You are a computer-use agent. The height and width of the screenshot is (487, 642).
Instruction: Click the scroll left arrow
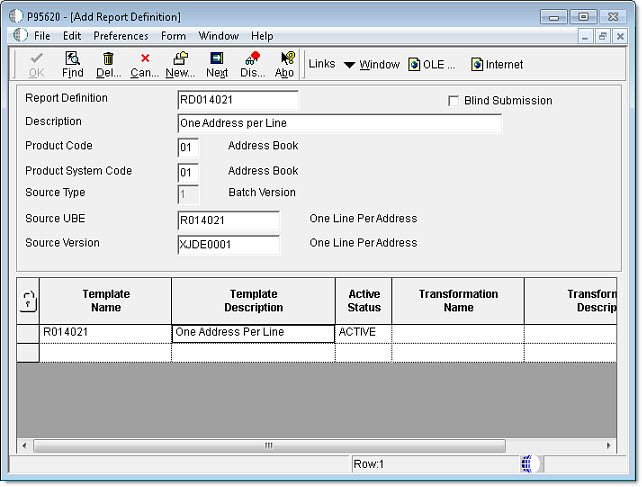point(25,446)
